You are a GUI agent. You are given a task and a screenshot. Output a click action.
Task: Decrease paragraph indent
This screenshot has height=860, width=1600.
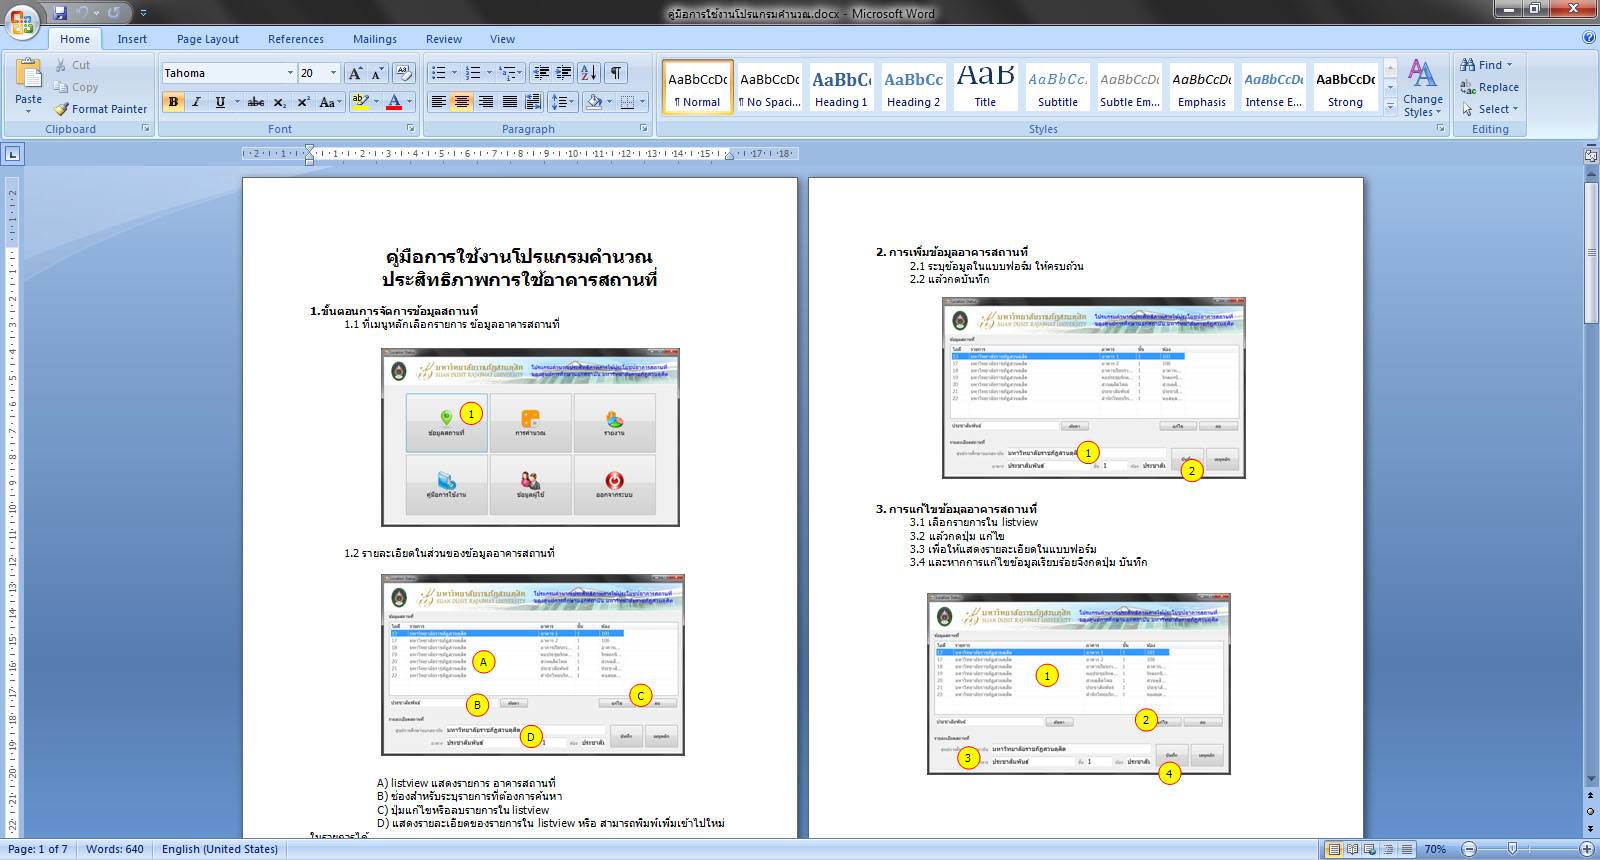click(541, 73)
